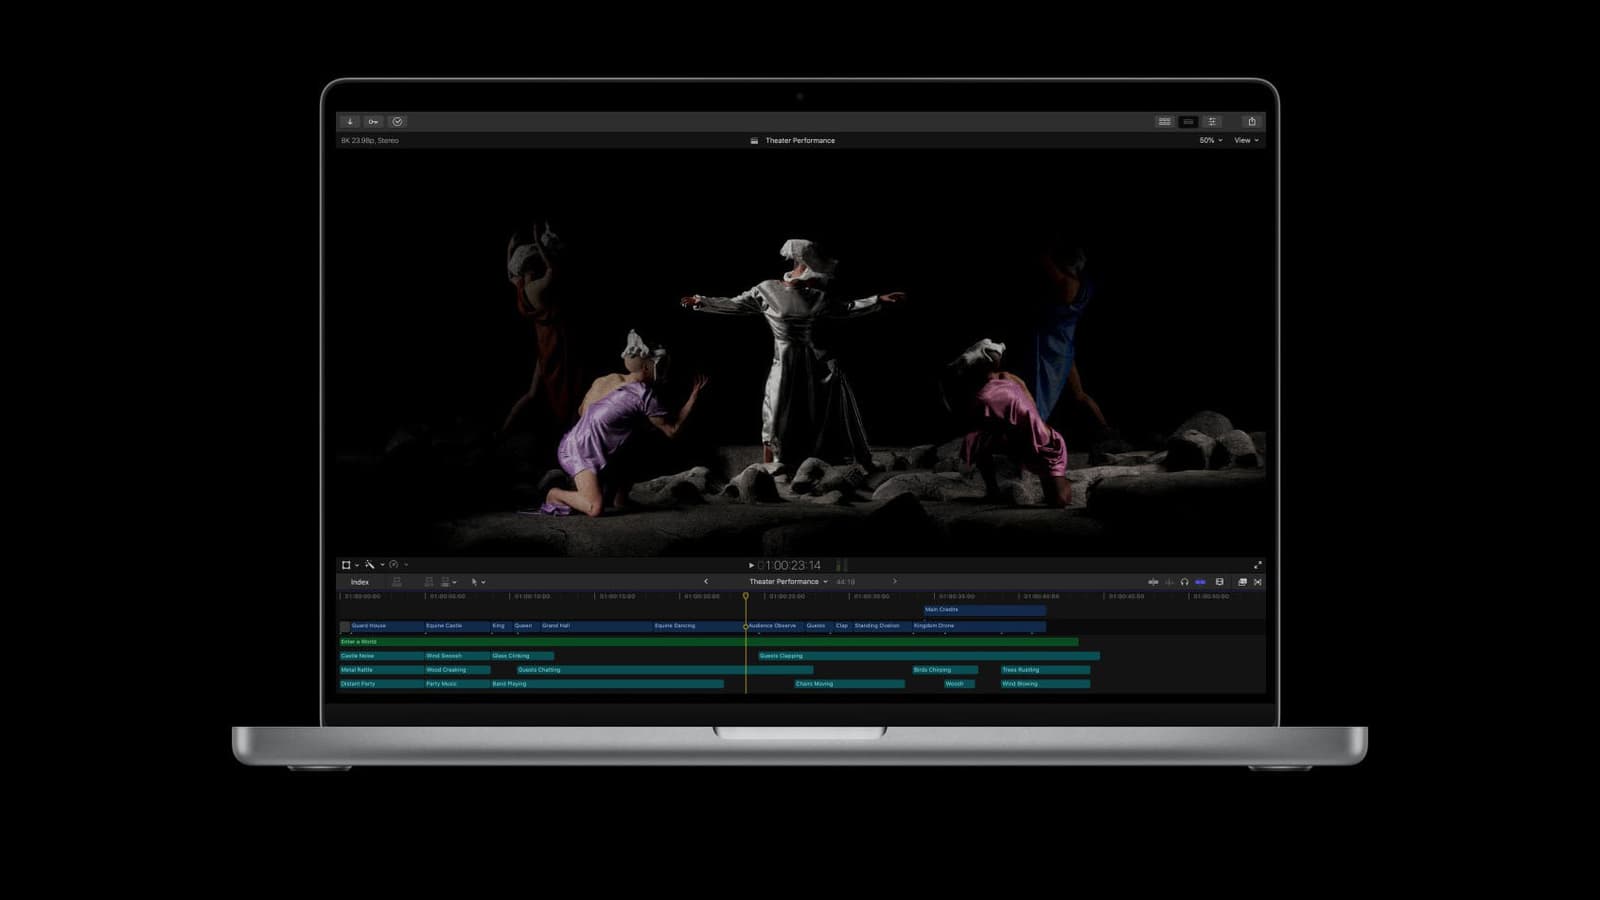Click the yellow playhead marker on ruler
Image resolution: width=1600 pixels, height=900 pixels.
745,596
